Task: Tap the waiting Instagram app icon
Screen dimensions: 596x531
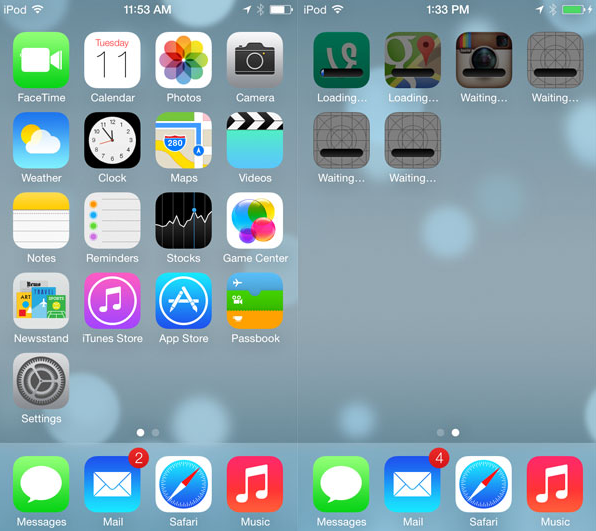Action: pos(484,60)
